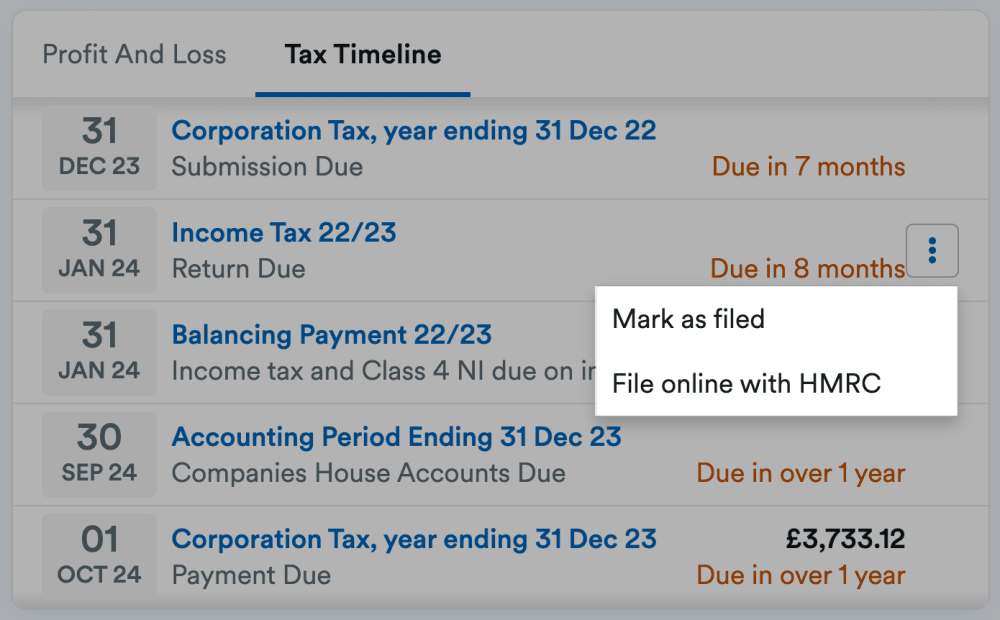Click Due in 8 months status
Image resolution: width=1000 pixels, height=620 pixels.
[x=807, y=269]
